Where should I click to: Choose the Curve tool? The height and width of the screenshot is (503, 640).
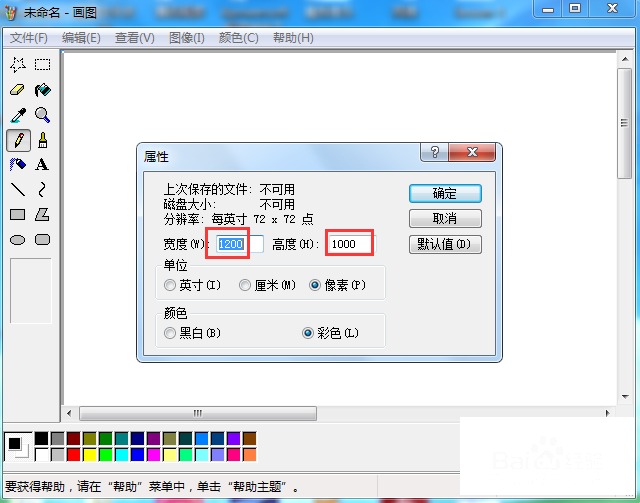click(42, 190)
